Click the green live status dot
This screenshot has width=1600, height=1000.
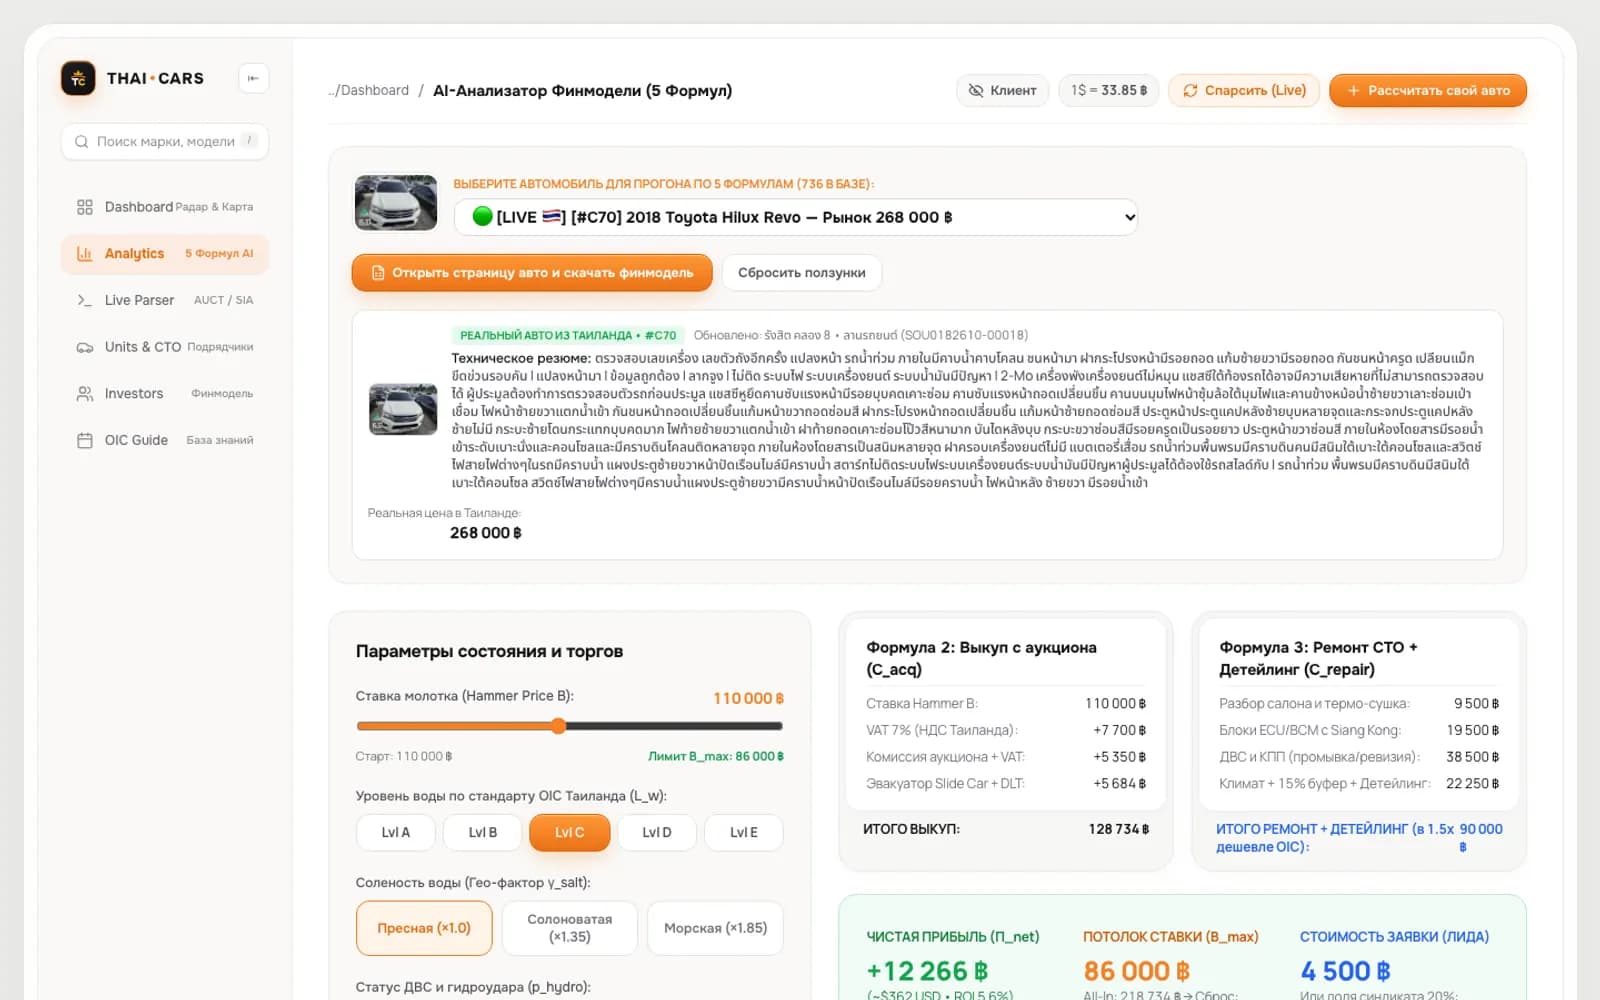coord(482,216)
